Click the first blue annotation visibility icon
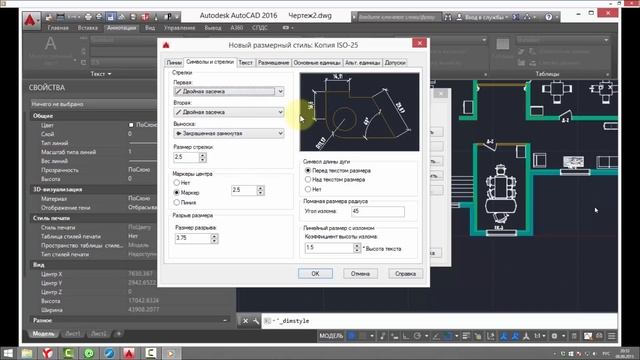Viewport: 640px width, 360px height. pyautogui.click(x=504, y=336)
